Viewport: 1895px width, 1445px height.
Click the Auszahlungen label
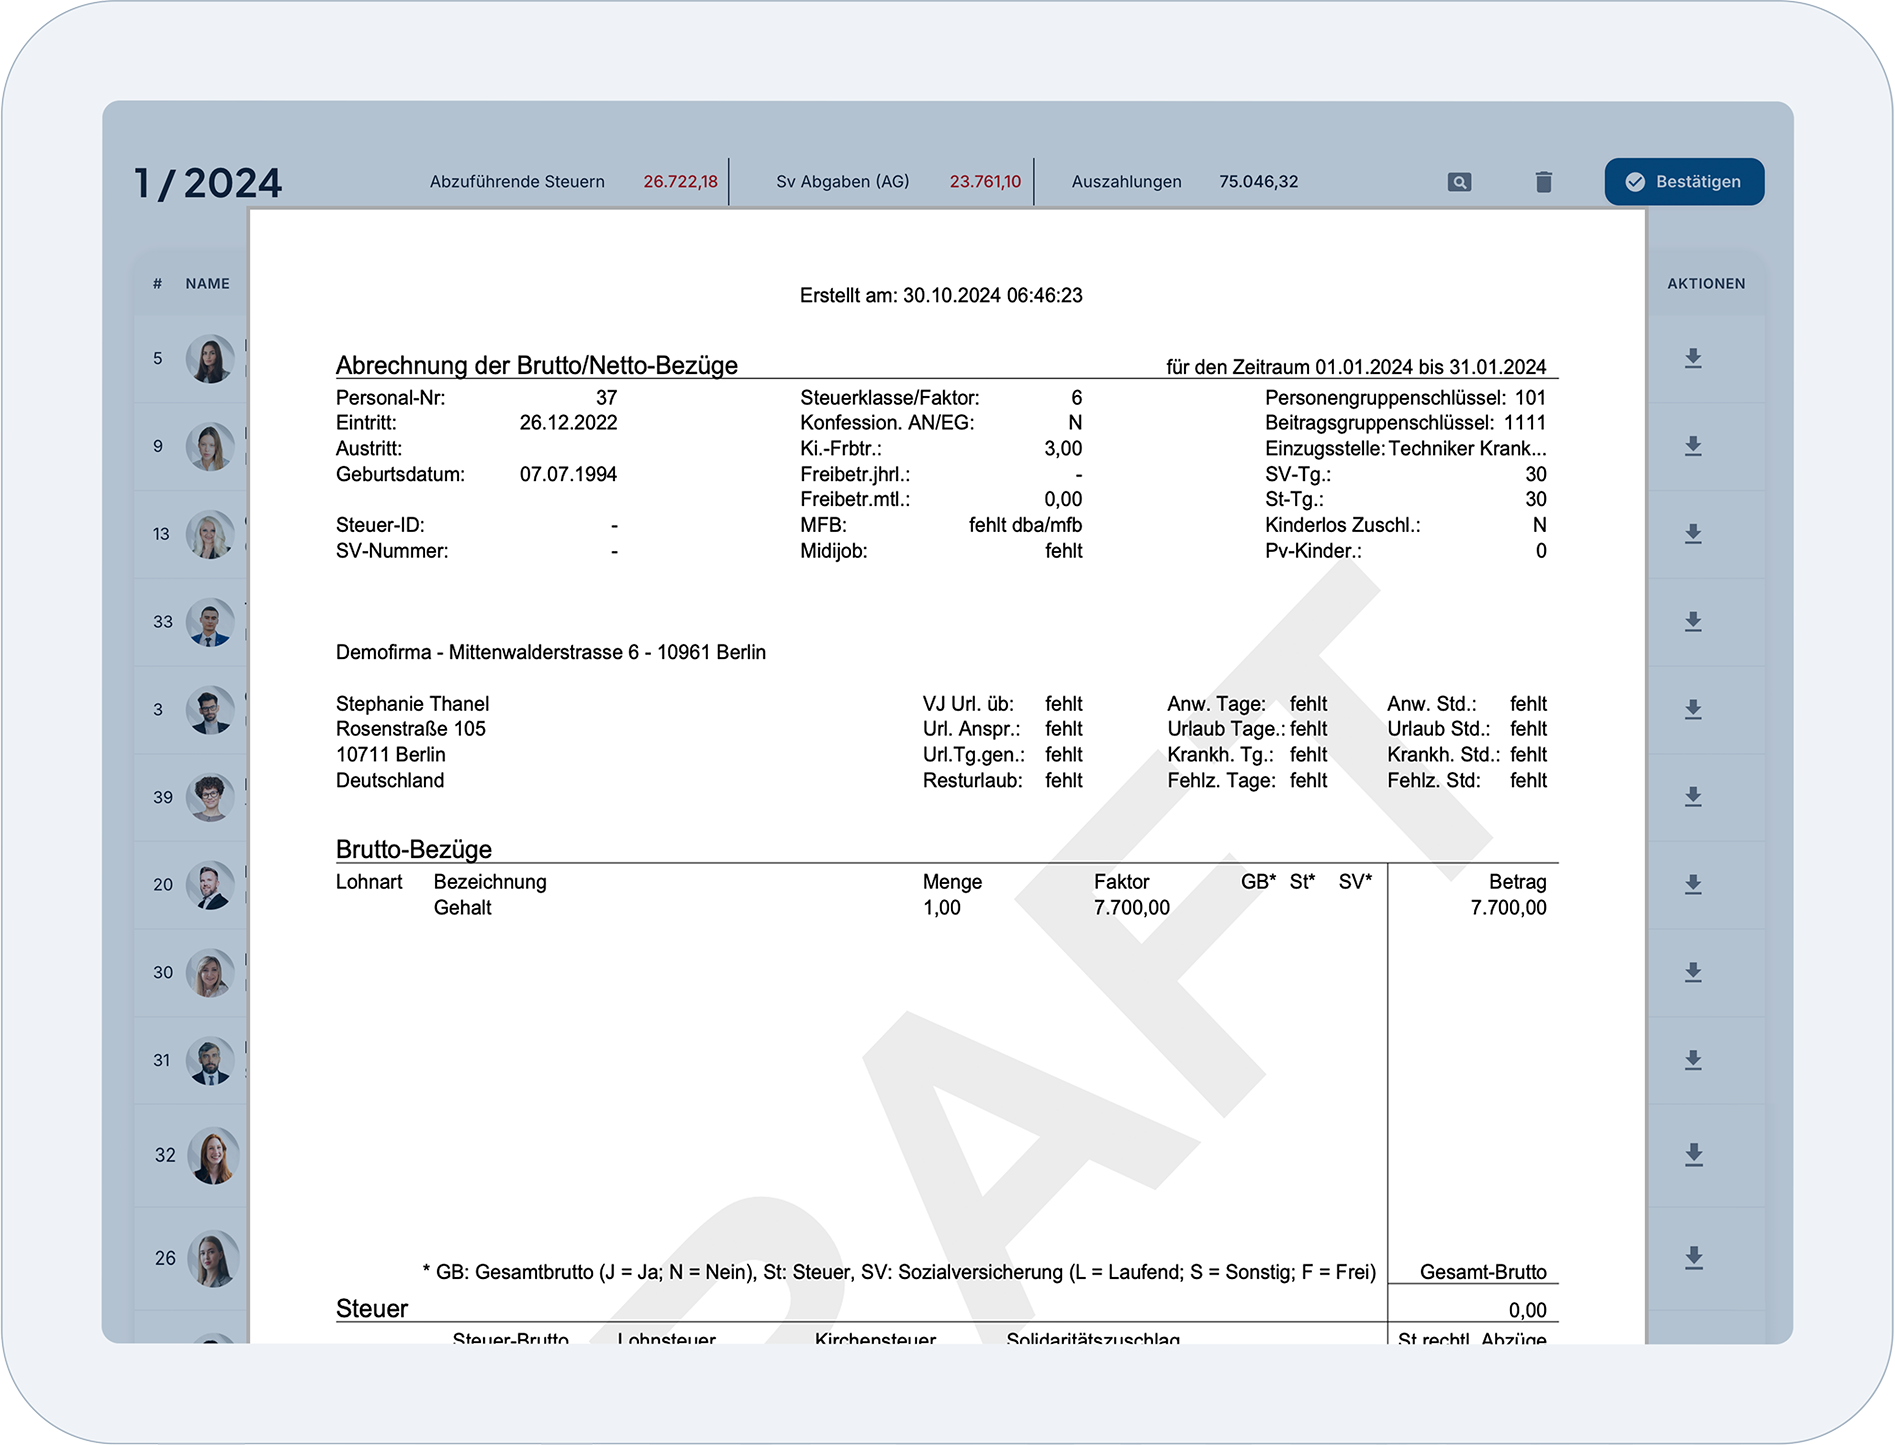pos(1126,182)
